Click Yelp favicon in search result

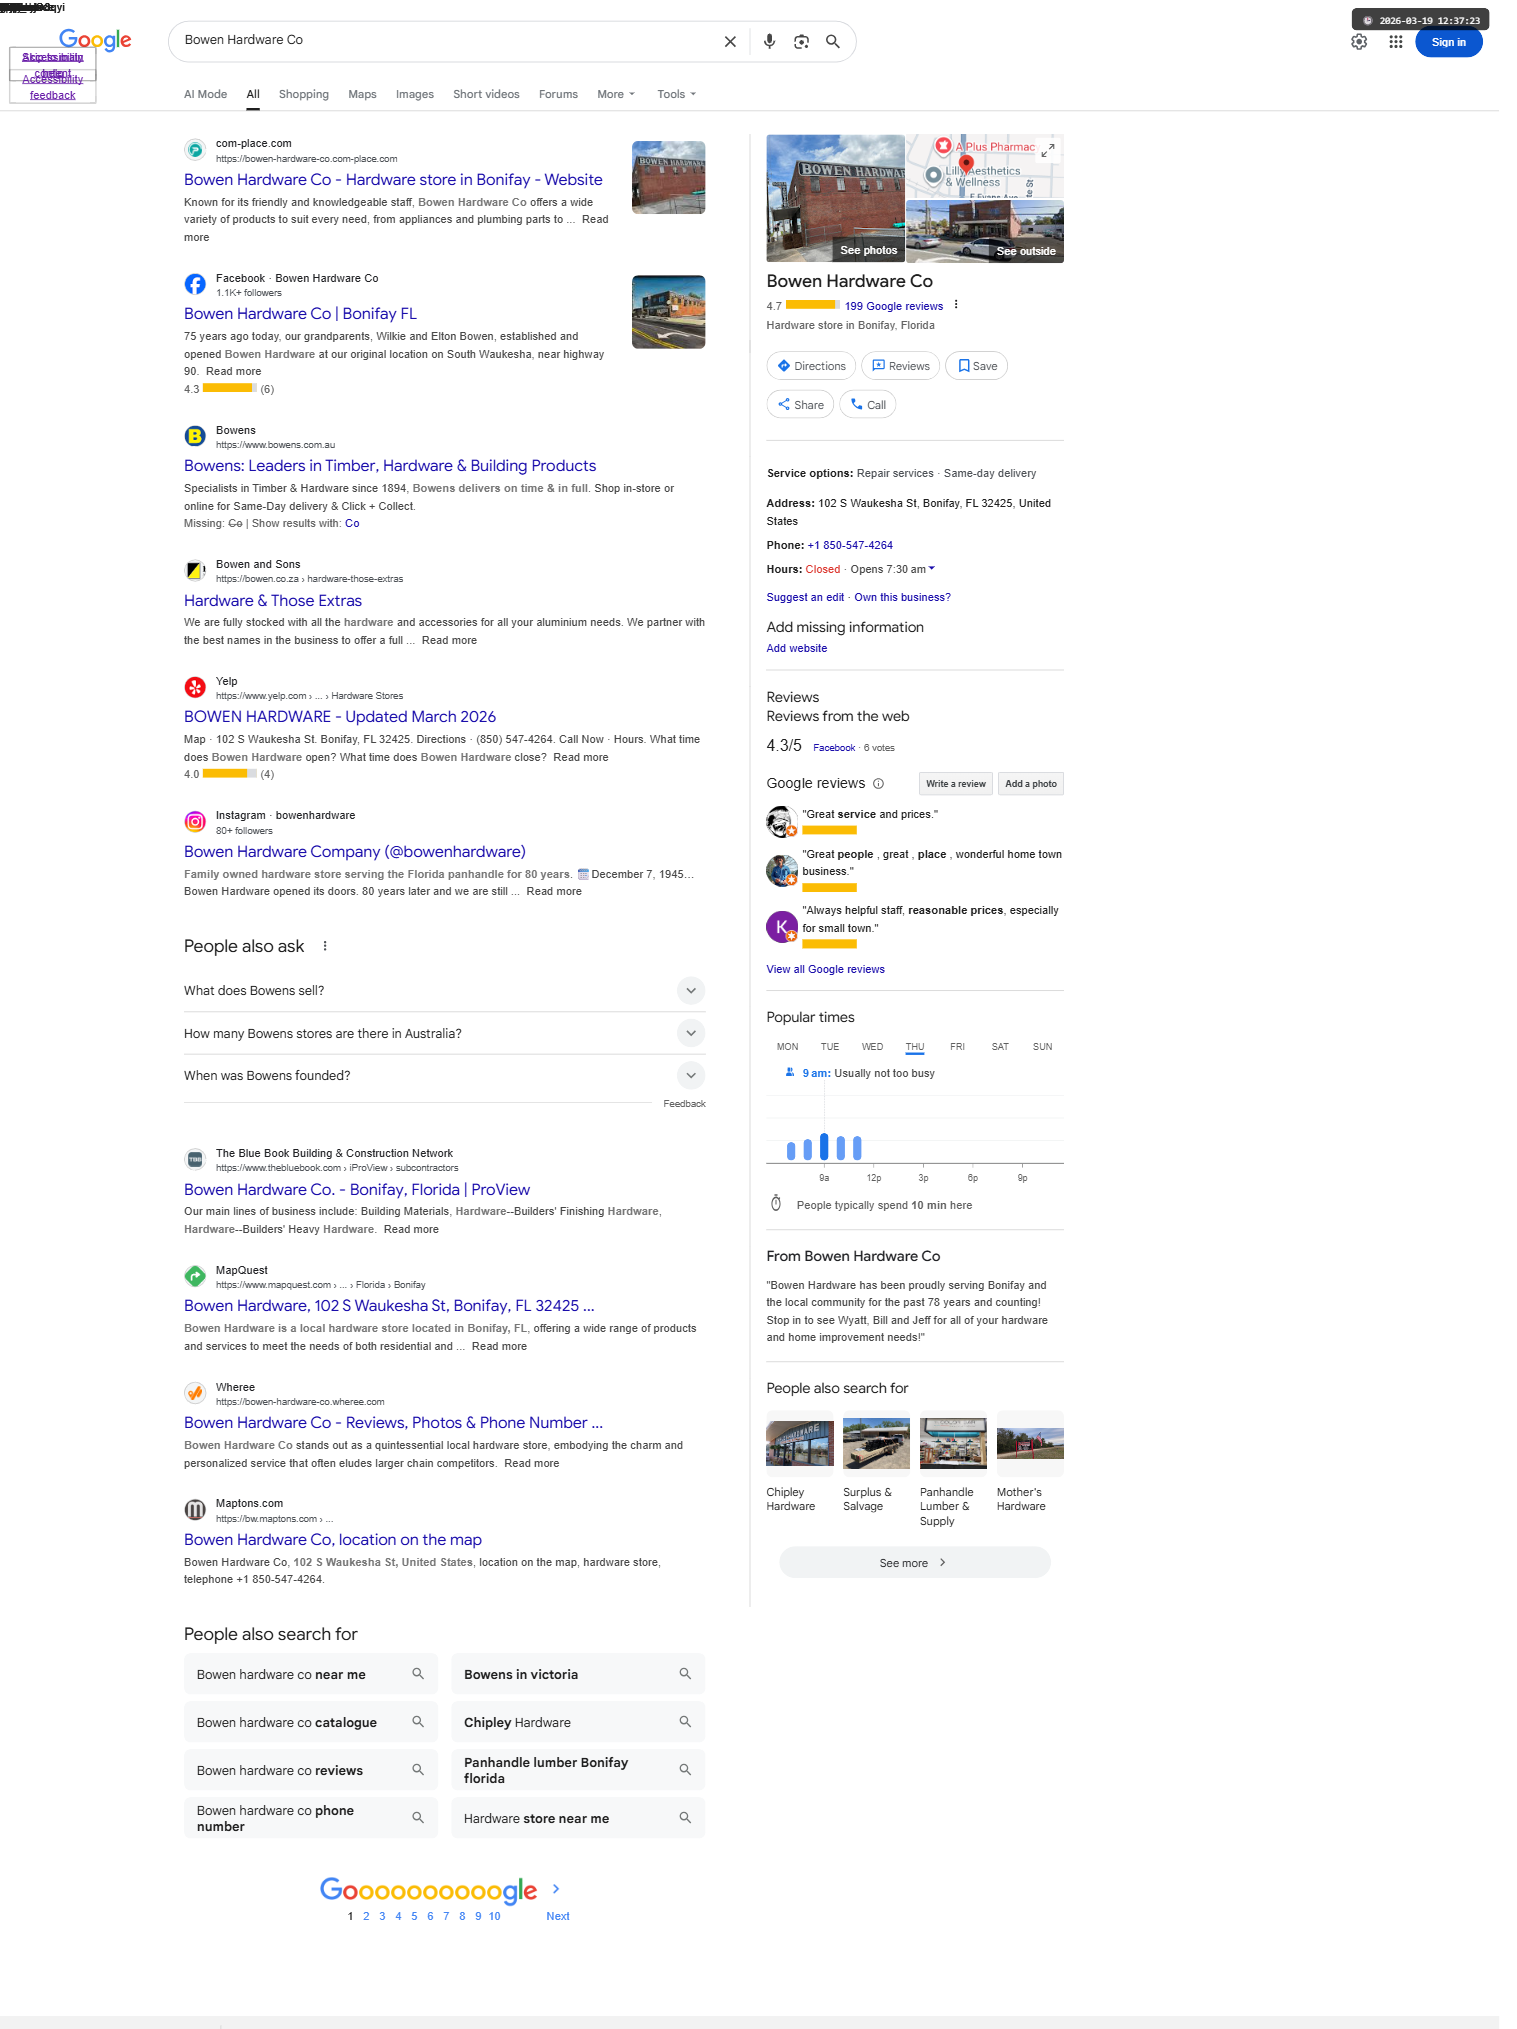195,687
